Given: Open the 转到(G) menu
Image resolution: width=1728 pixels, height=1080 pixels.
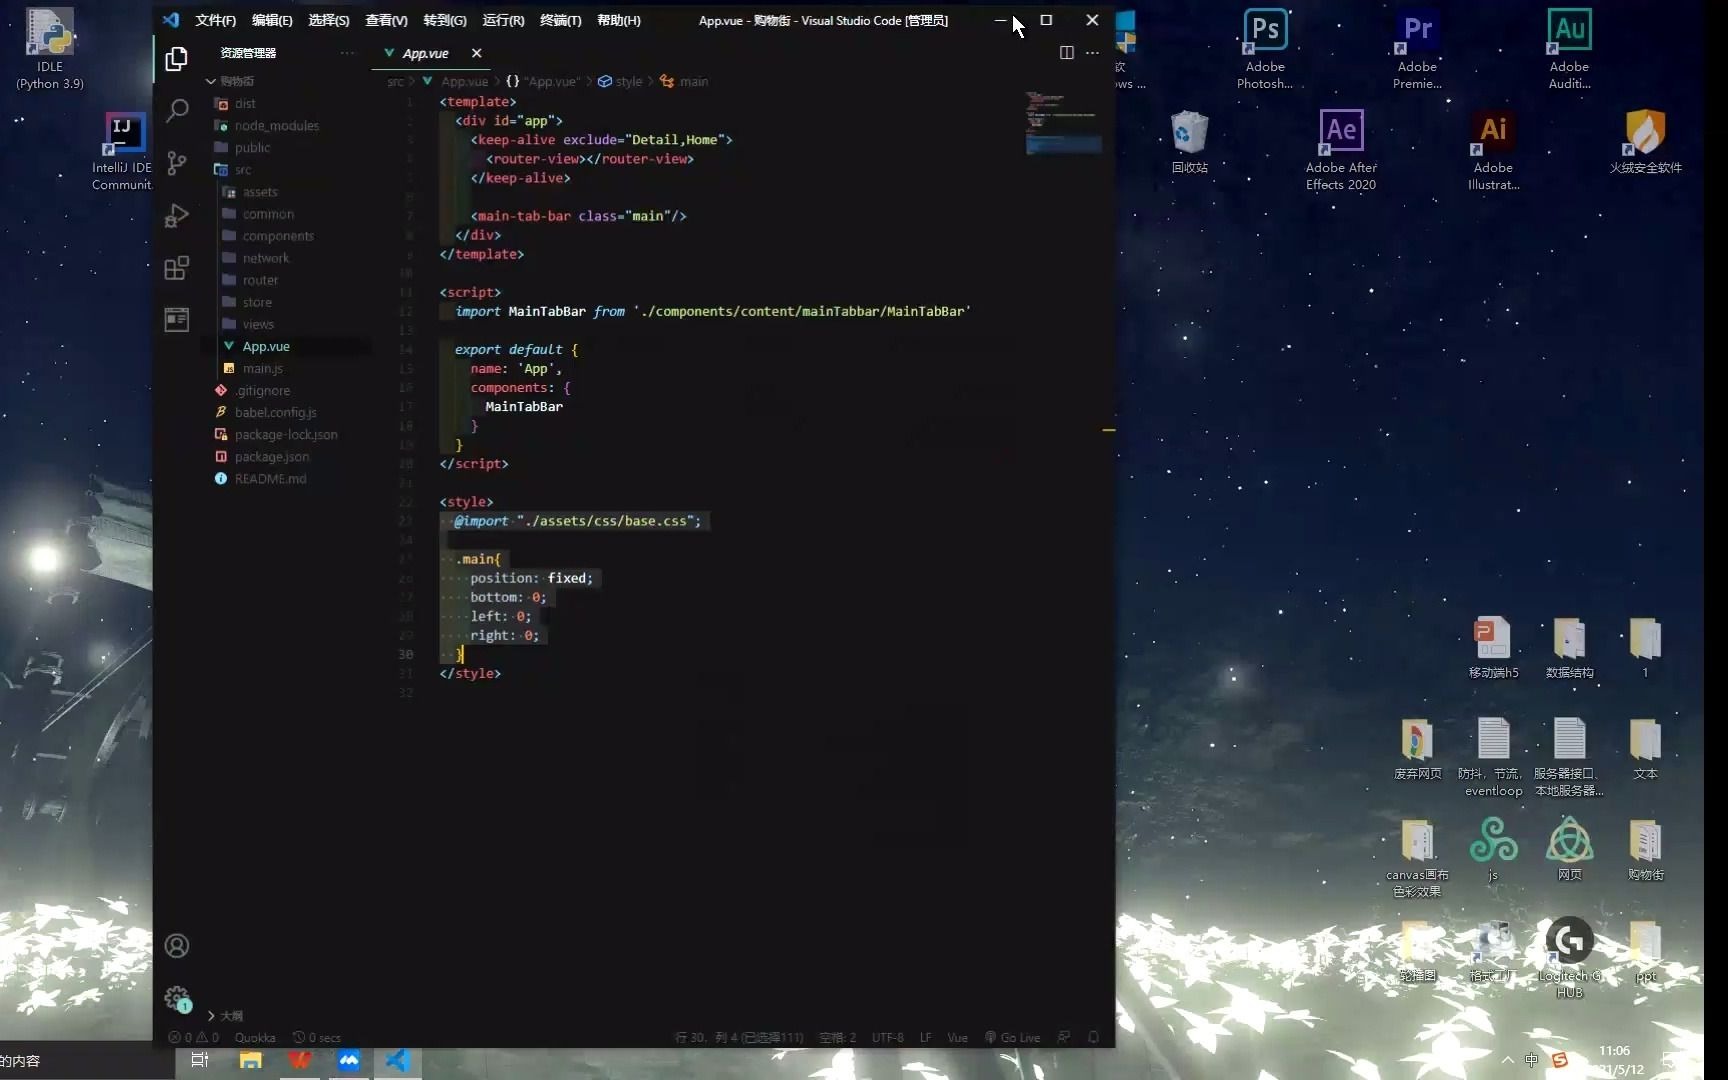Looking at the screenshot, I should tap(444, 20).
